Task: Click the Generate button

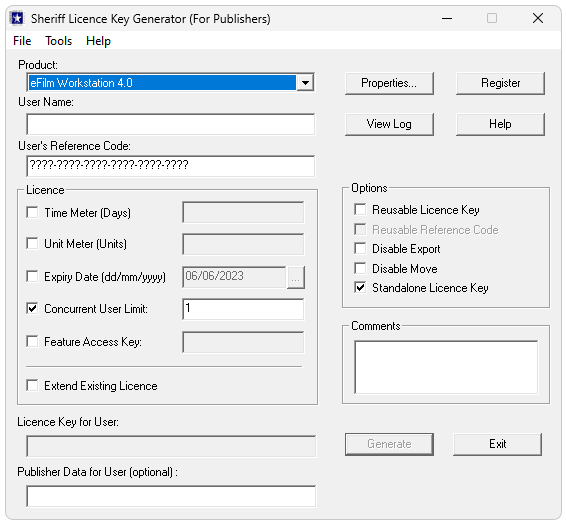Action: pos(389,444)
